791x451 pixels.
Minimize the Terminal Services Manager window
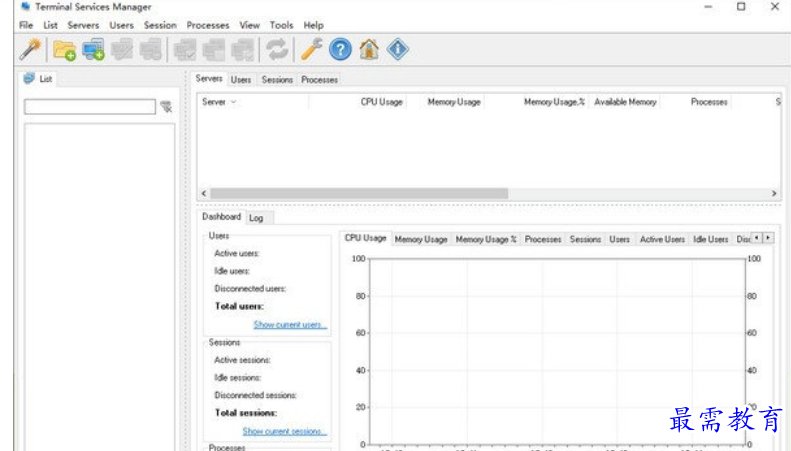point(708,7)
